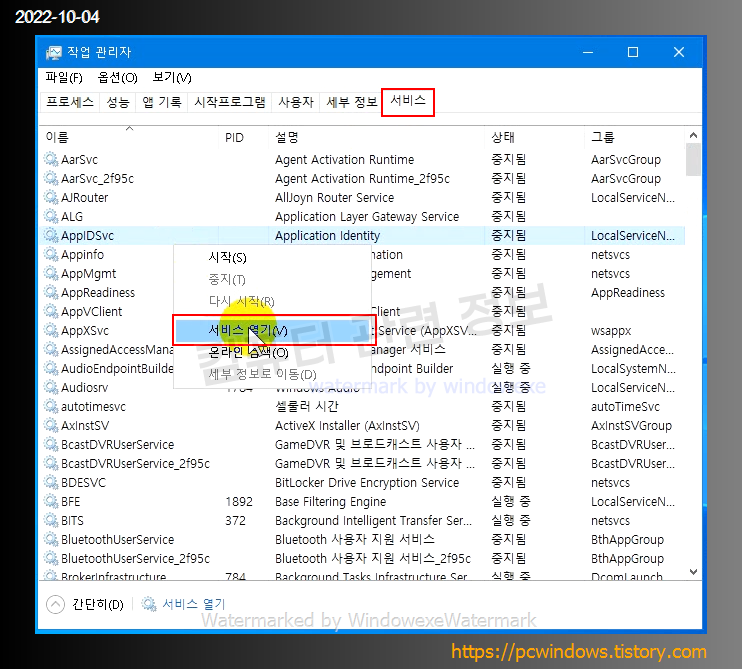Click the gear icon for AppVClient
The width and height of the screenshot is (742, 669).
pos(51,311)
